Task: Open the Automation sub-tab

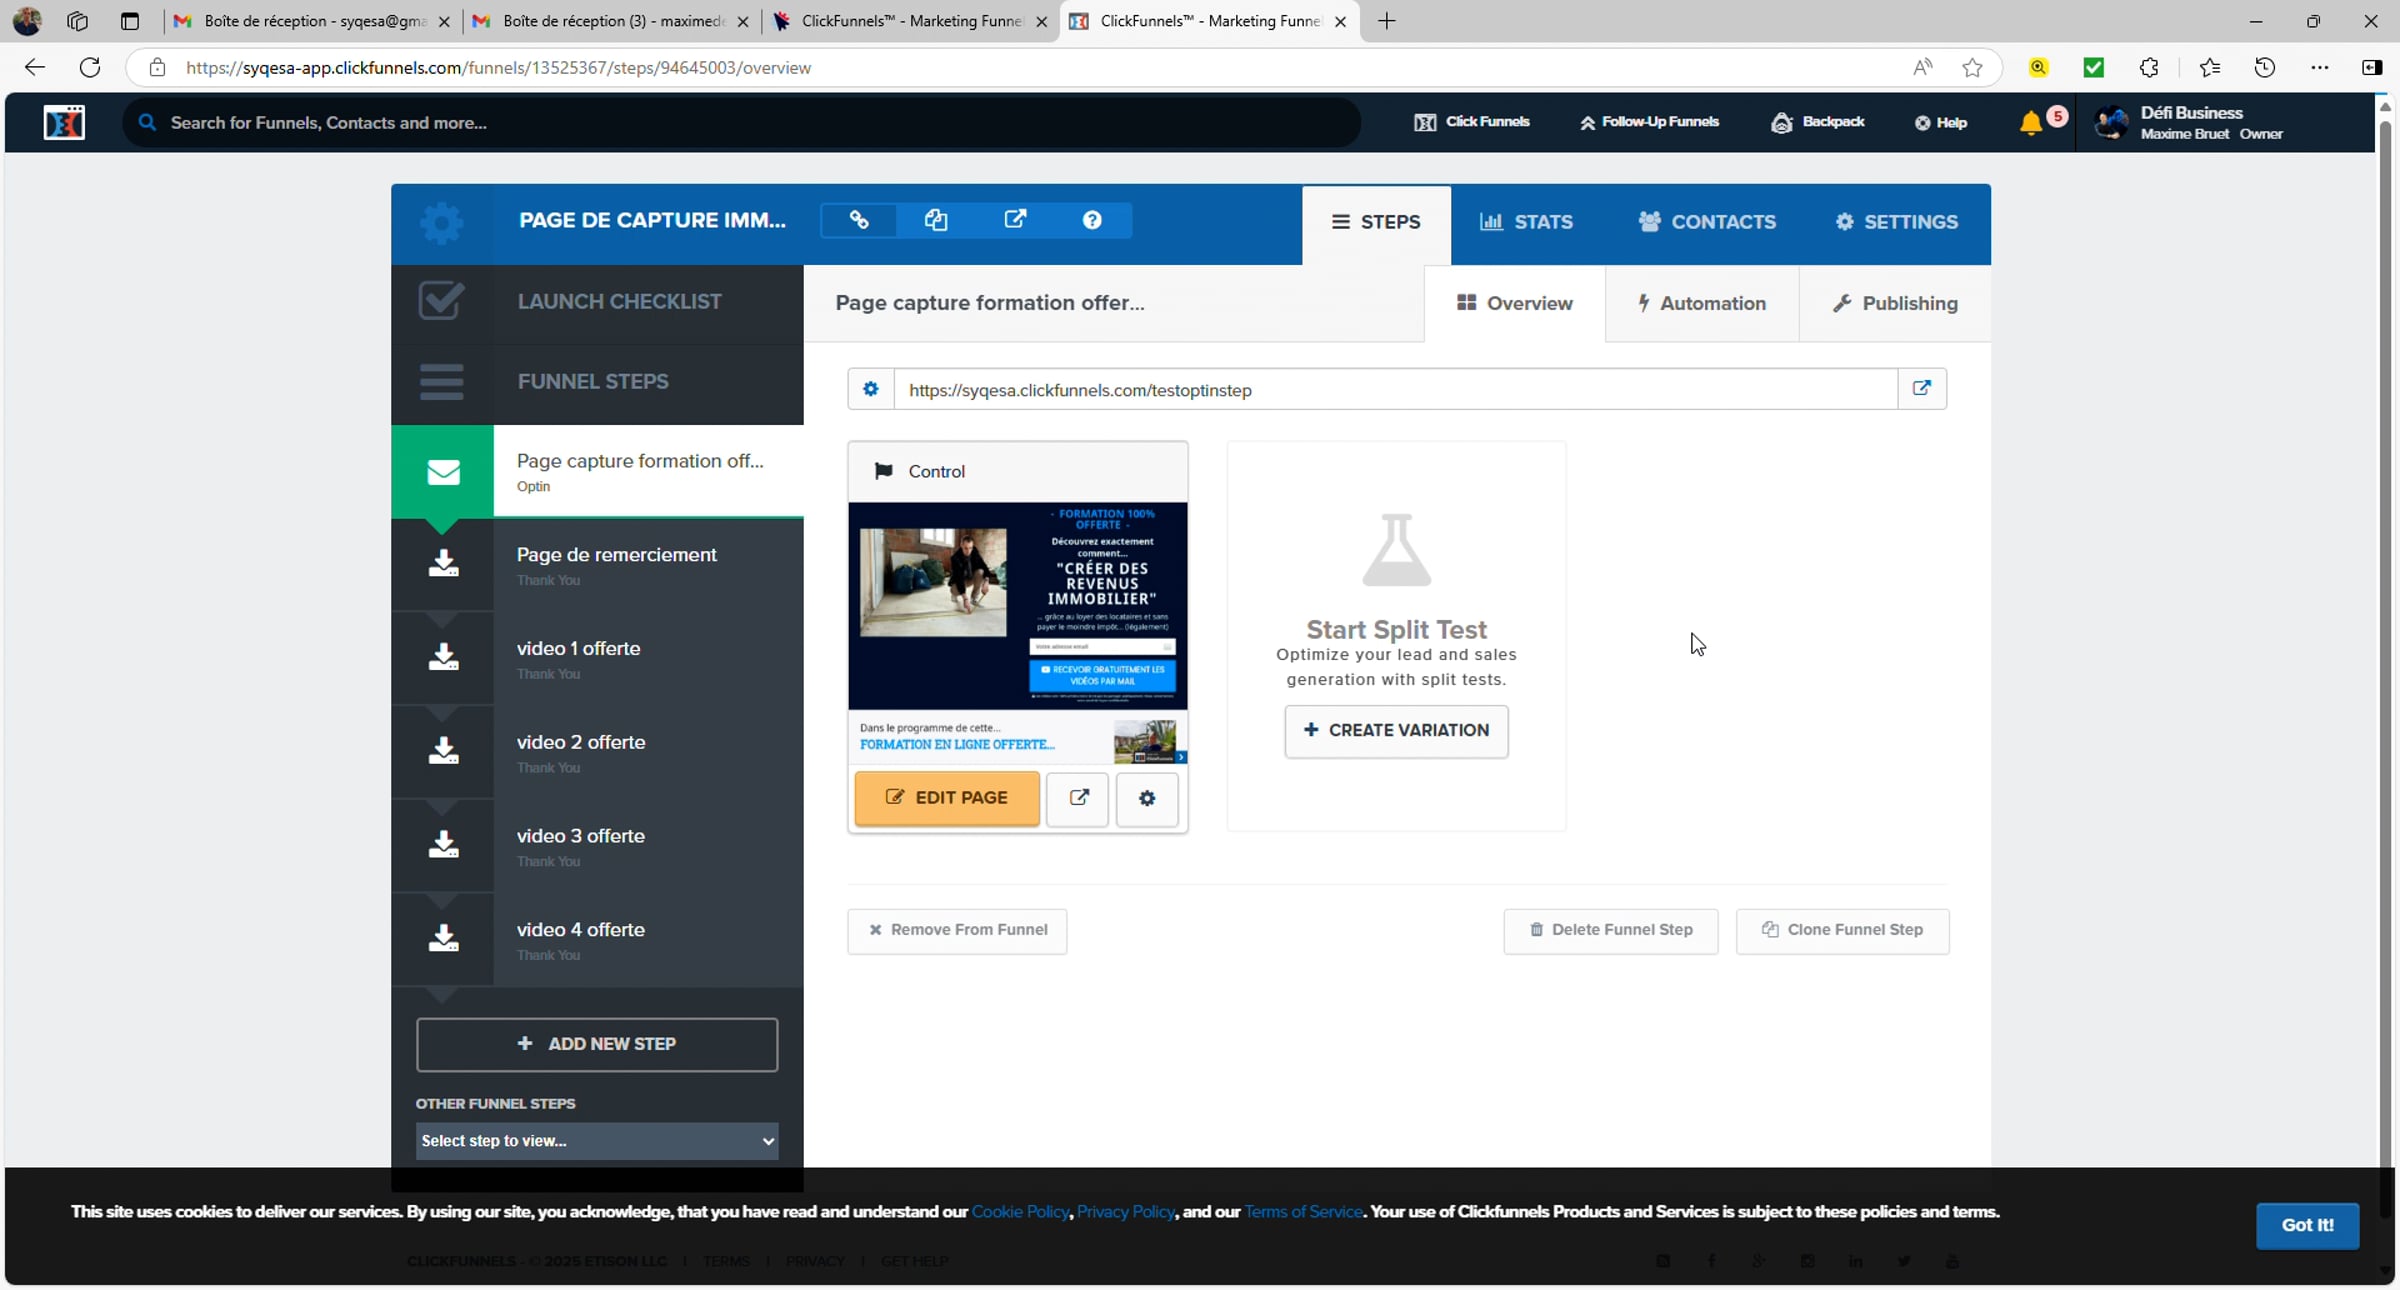Action: pyautogui.click(x=1702, y=303)
